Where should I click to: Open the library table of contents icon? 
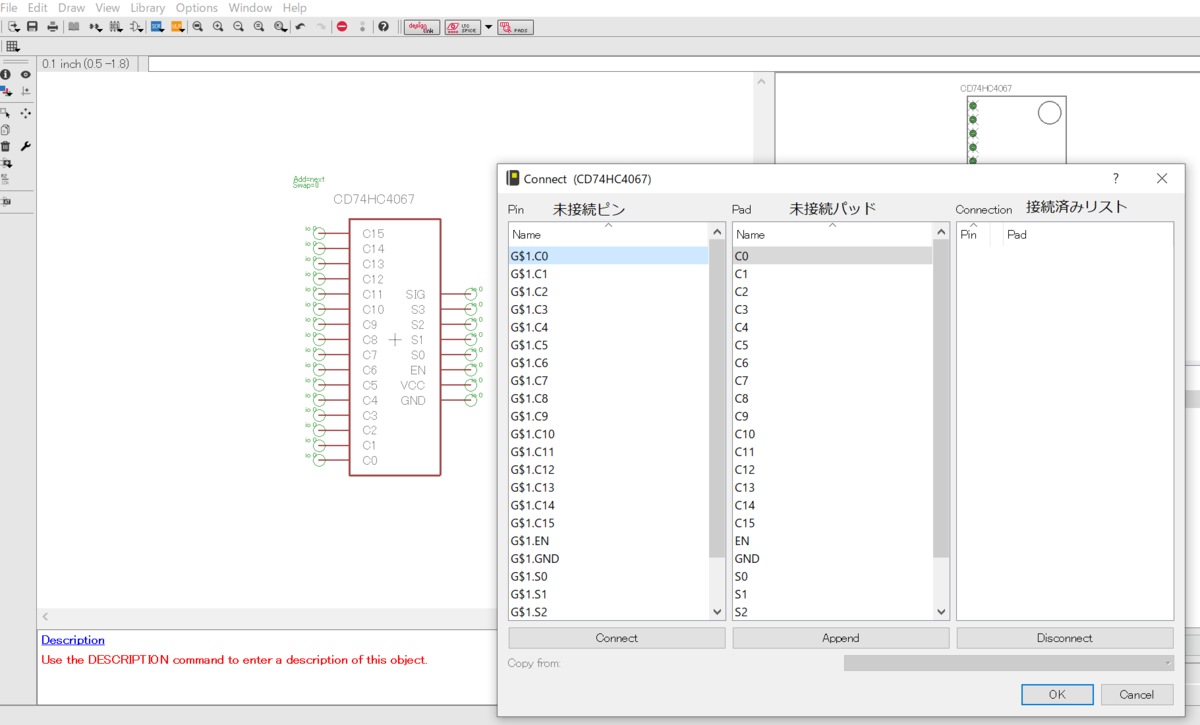pos(73,27)
